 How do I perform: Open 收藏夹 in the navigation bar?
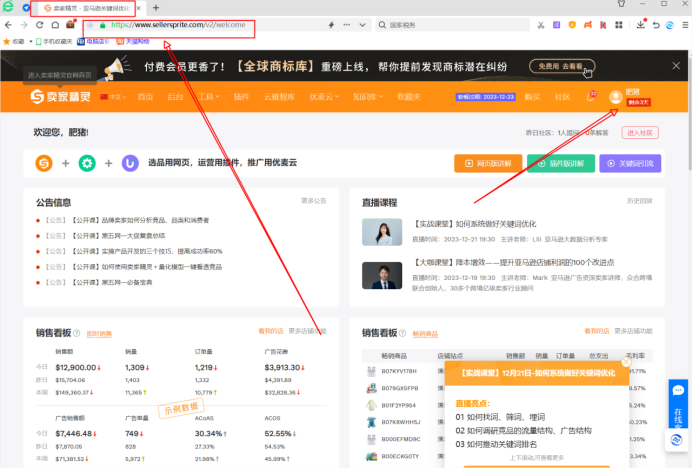coord(409,97)
